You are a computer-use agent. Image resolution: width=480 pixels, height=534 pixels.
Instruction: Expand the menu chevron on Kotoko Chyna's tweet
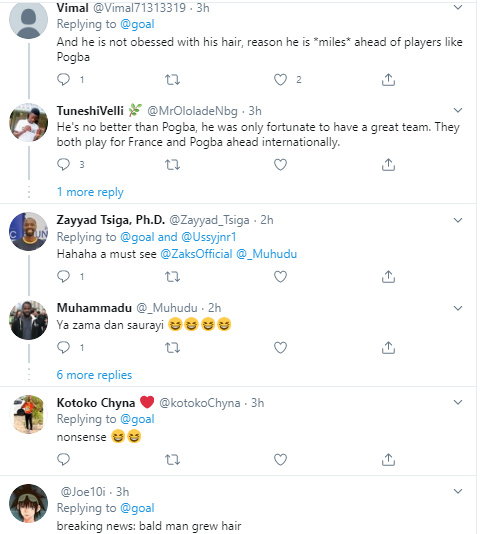[458, 402]
